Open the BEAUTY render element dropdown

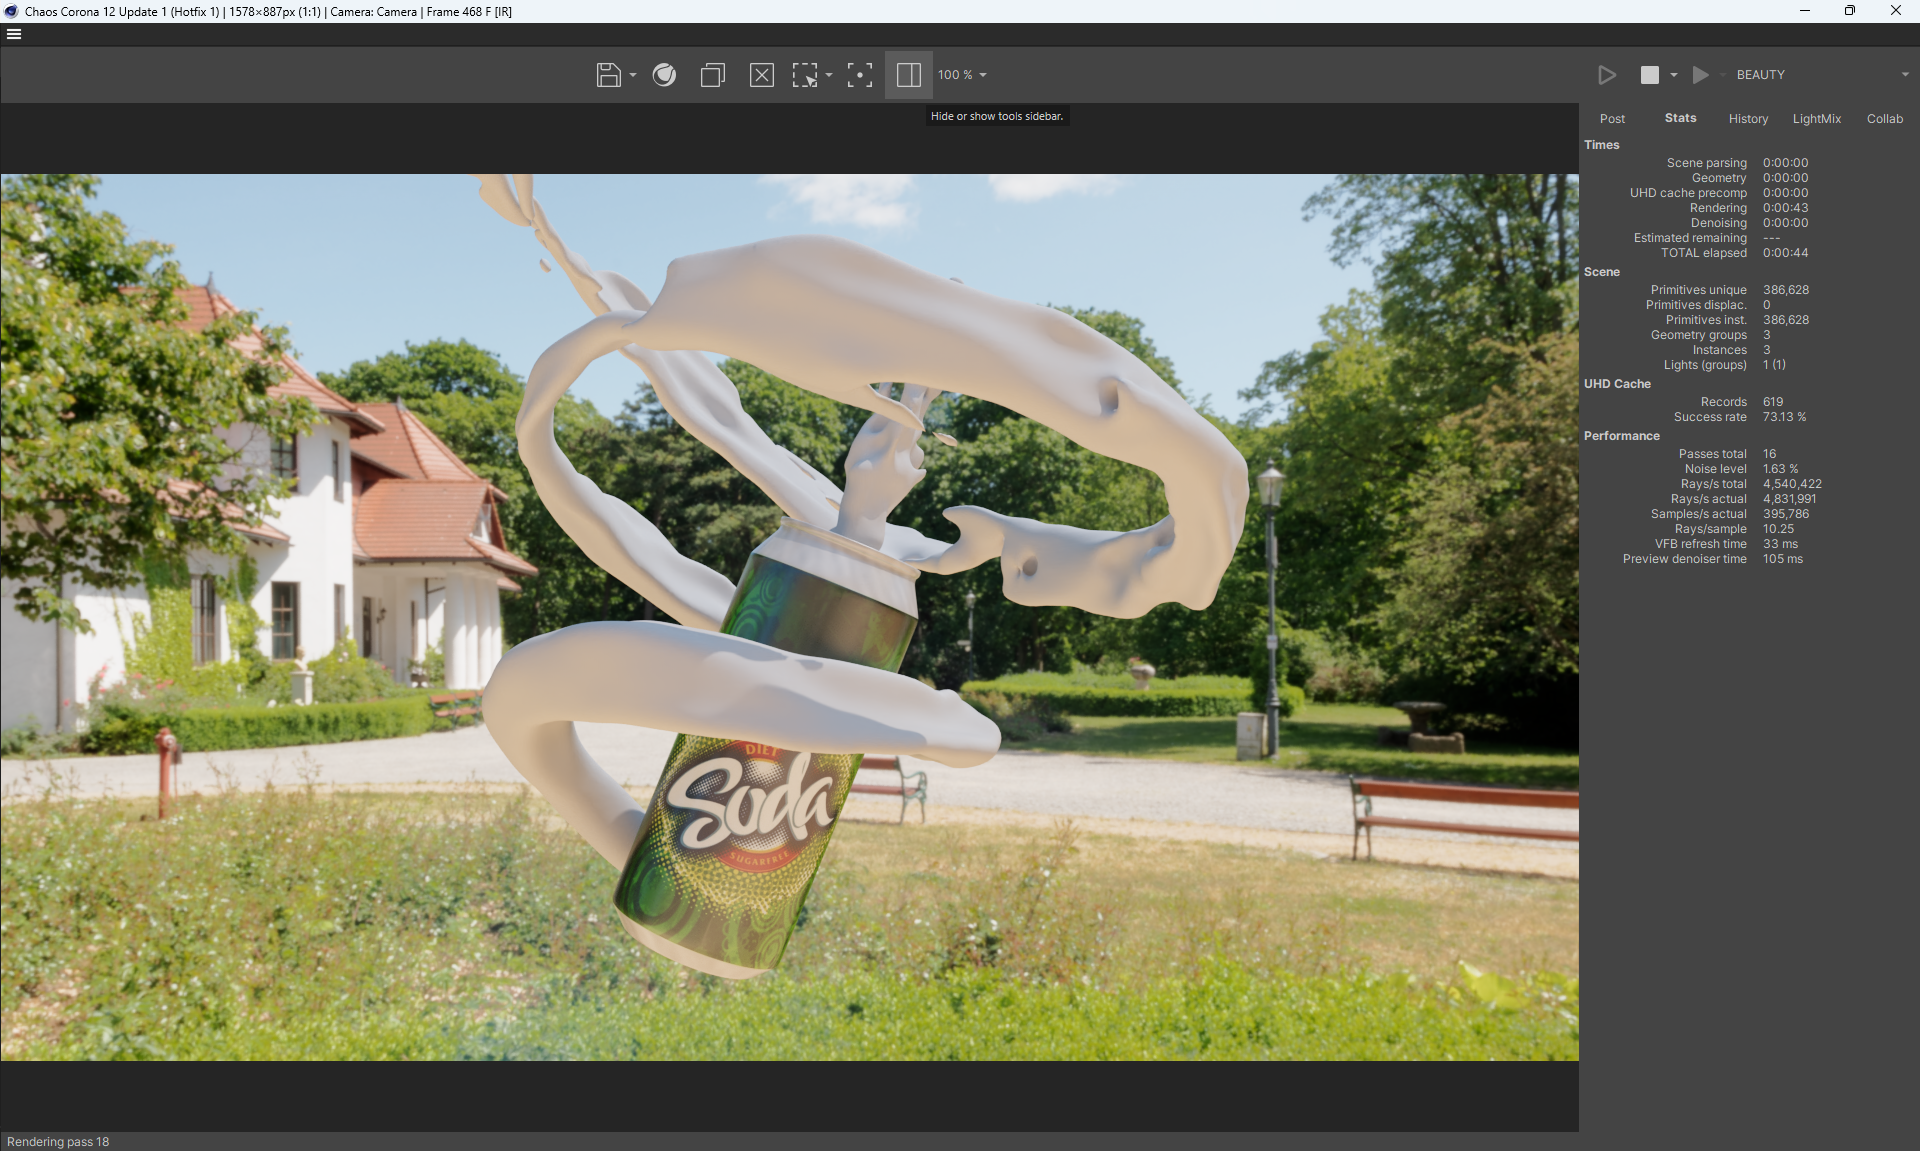pos(1822,75)
